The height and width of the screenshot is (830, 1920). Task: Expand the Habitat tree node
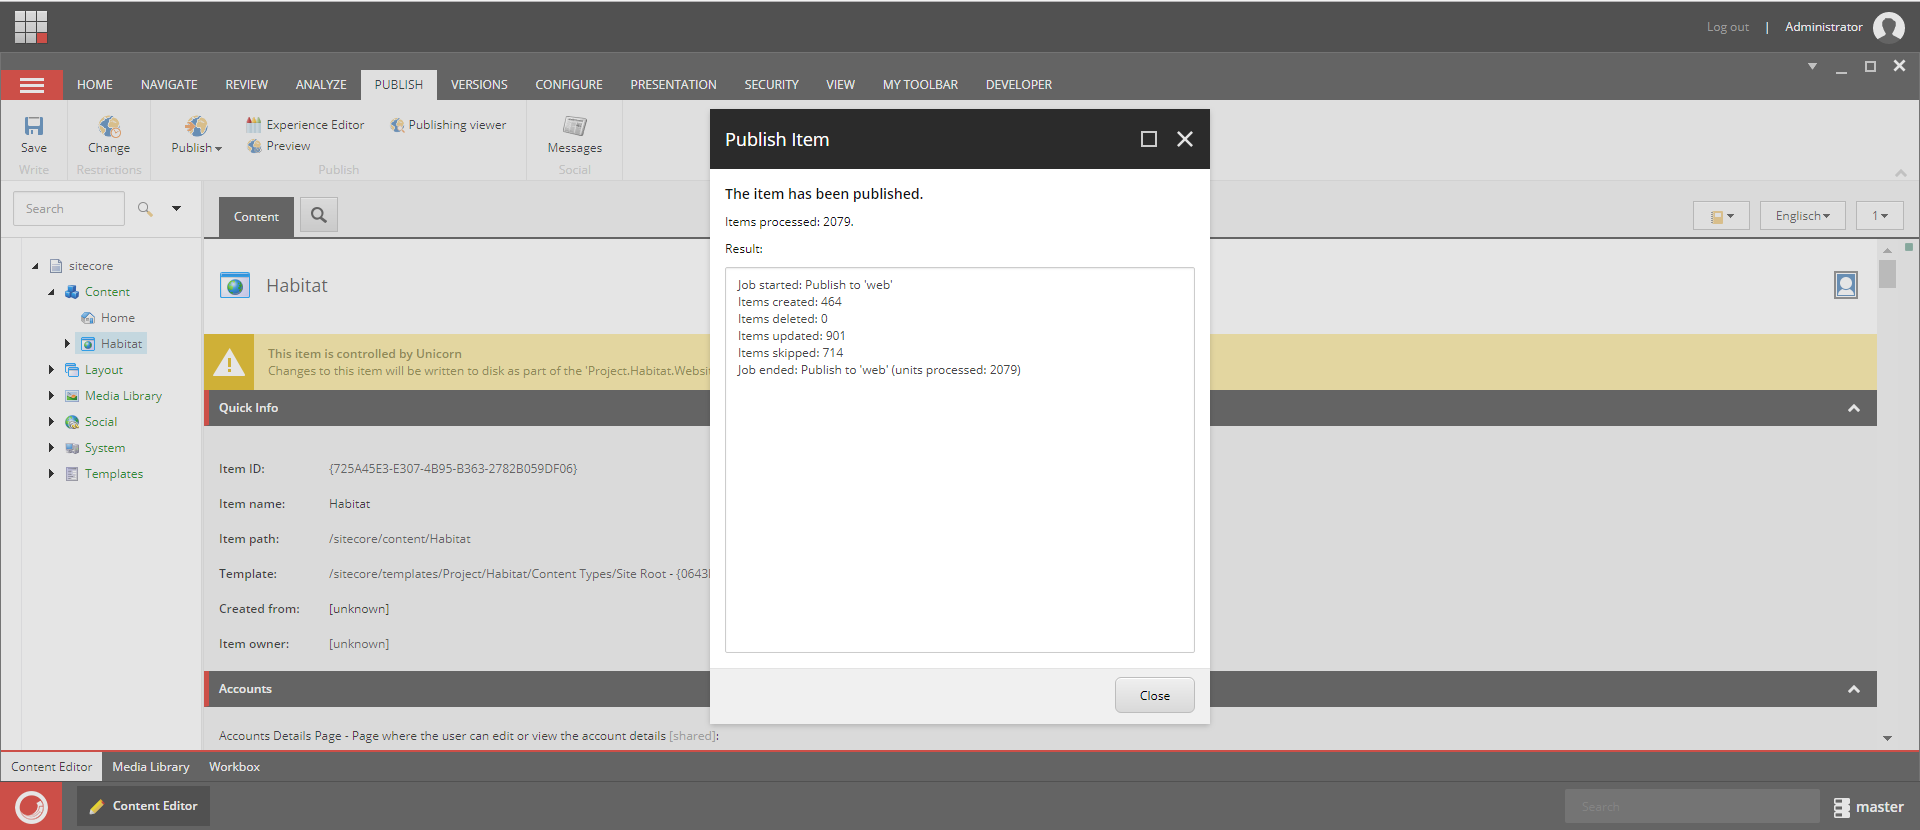tap(67, 343)
